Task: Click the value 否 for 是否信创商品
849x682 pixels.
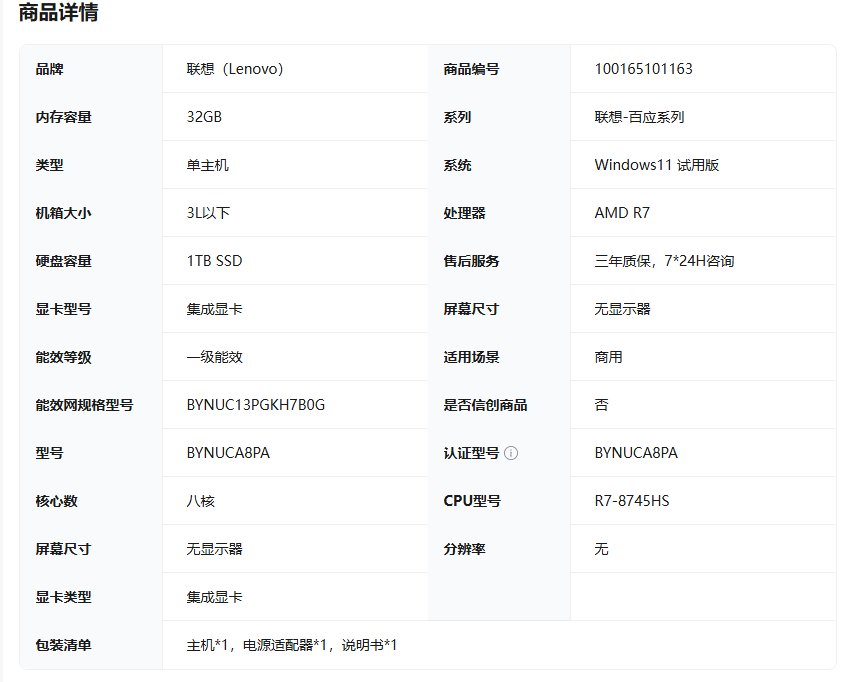Action: 602,405
